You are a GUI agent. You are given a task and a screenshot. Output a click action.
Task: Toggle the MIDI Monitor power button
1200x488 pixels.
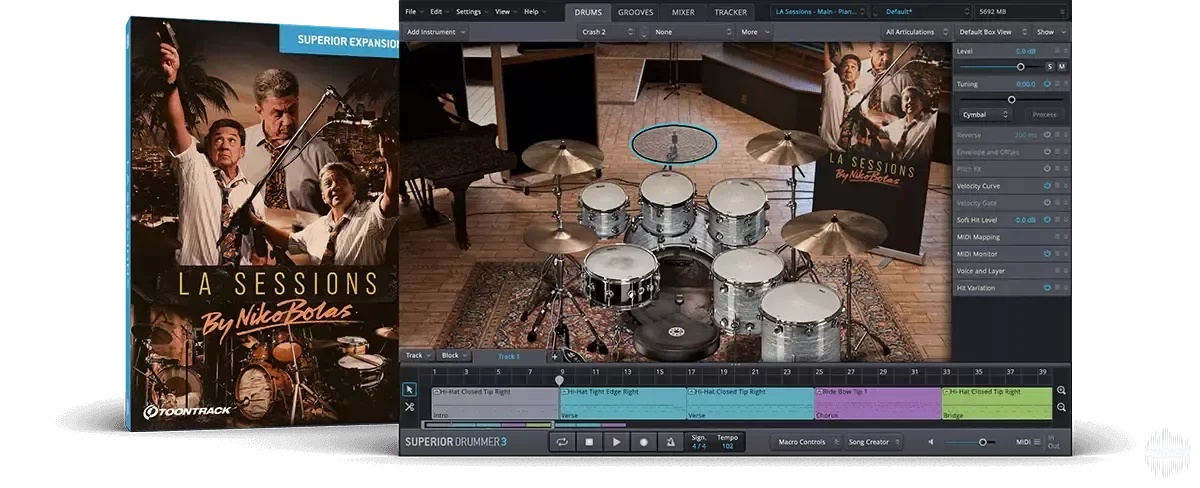pyautogui.click(x=1048, y=254)
